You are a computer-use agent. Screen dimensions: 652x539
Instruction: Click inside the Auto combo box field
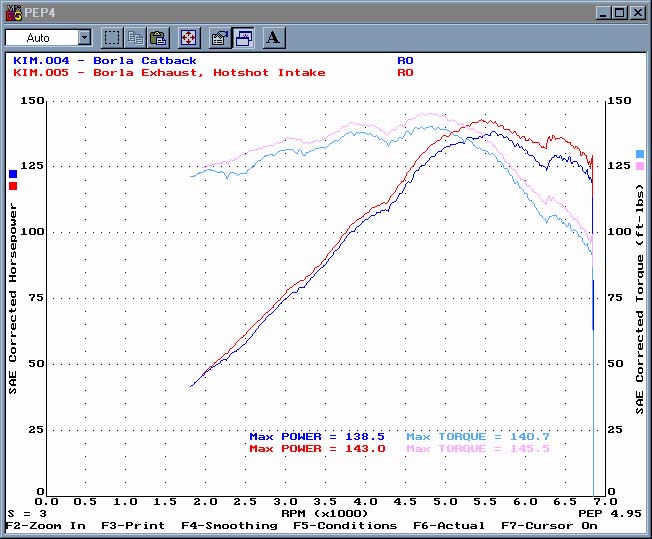tap(42, 38)
